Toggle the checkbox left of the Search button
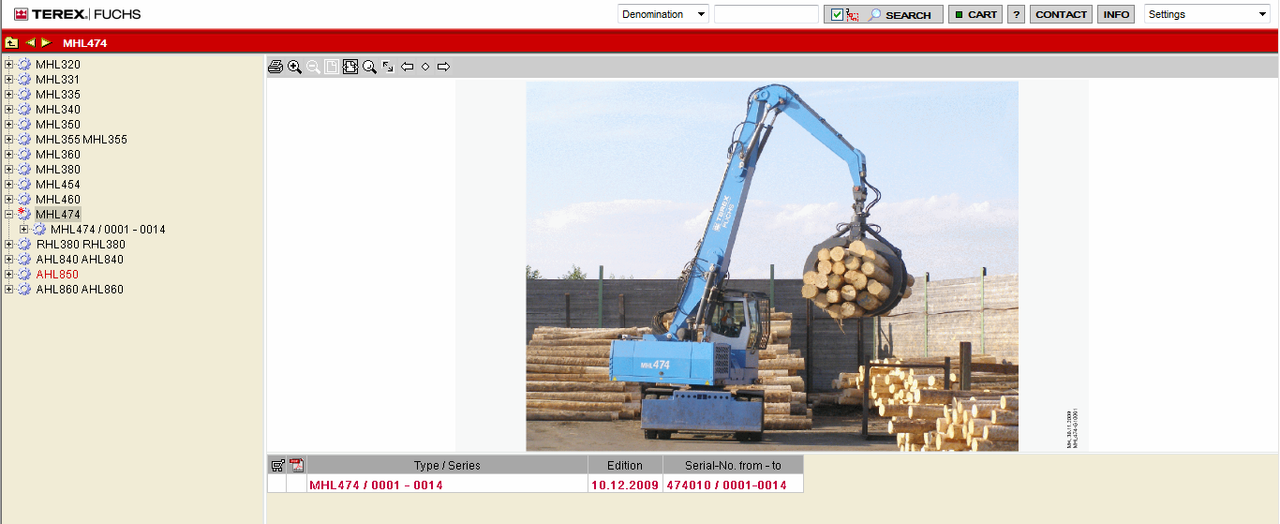Screen dimensions: 1280x524 837,15
